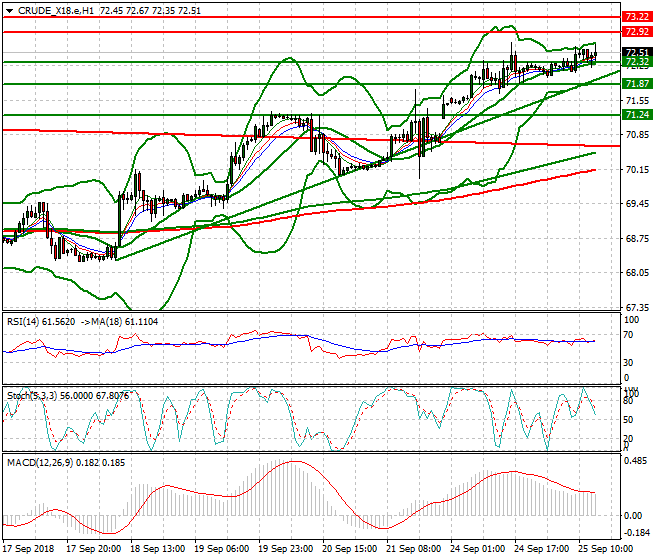The width and height of the screenshot is (660, 560).
Task: Open the chart menu triangle beside CRUDE_X18.e
Action: 9,11
